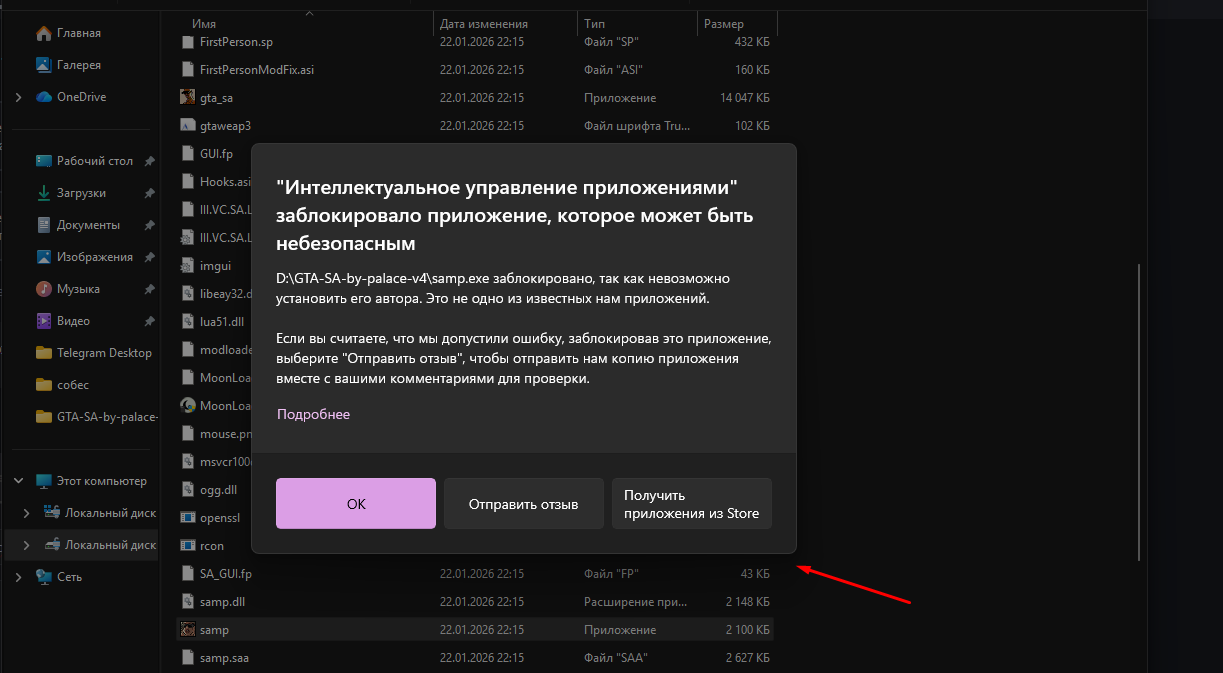The image size is (1223, 673).
Task: Click Get apps from Store button
Action: pyautogui.click(x=691, y=504)
